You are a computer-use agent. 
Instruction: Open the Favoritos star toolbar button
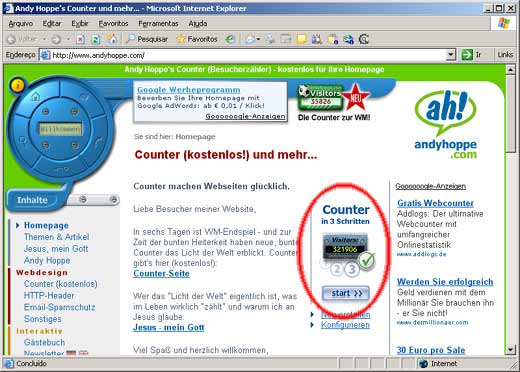click(197, 39)
